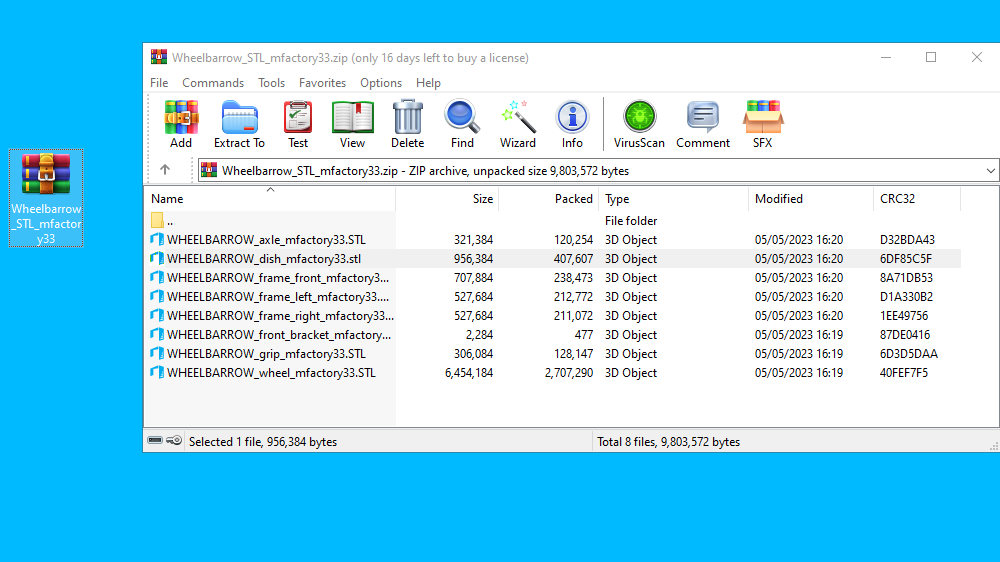Click the Delete trash can icon
Image resolution: width=1000 pixels, height=562 pixels.
[408, 124]
